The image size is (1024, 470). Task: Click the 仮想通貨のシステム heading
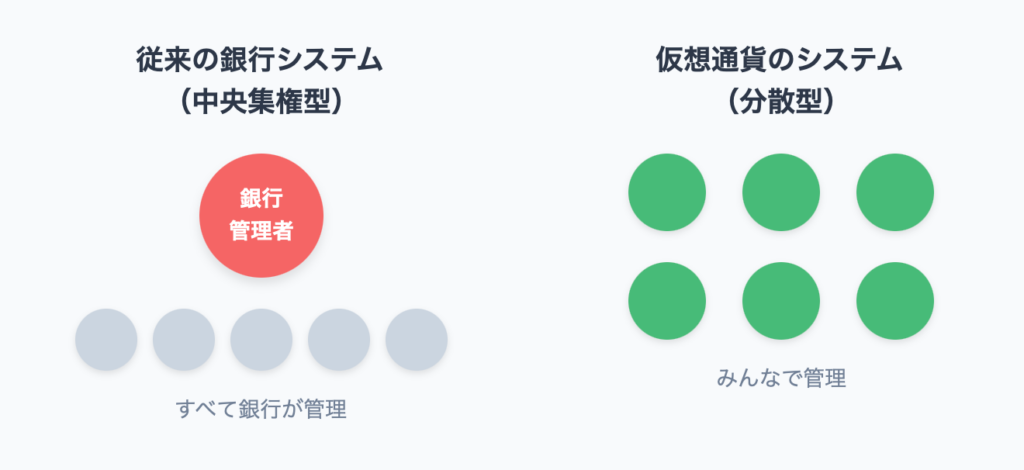point(781,62)
